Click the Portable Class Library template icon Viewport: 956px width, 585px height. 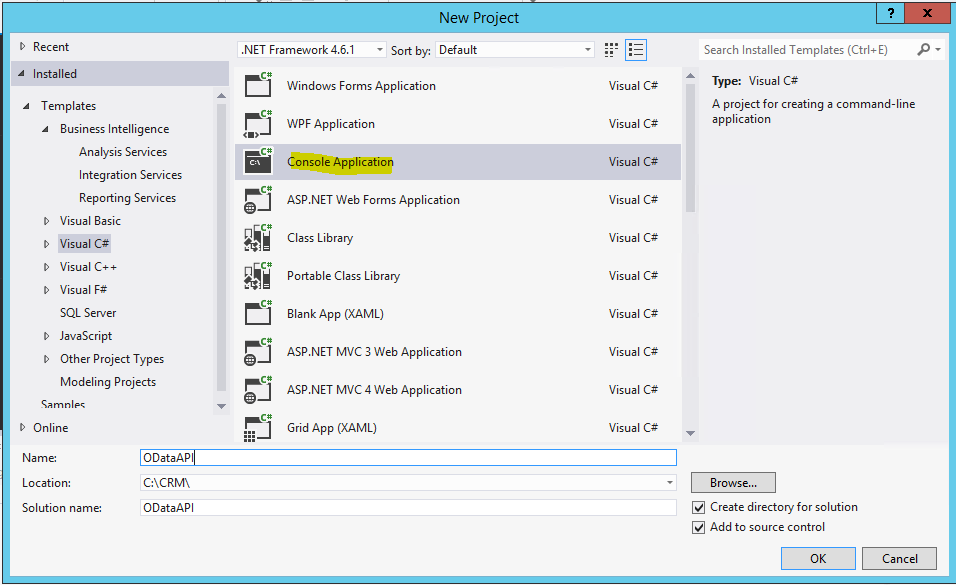coord(258,276)
